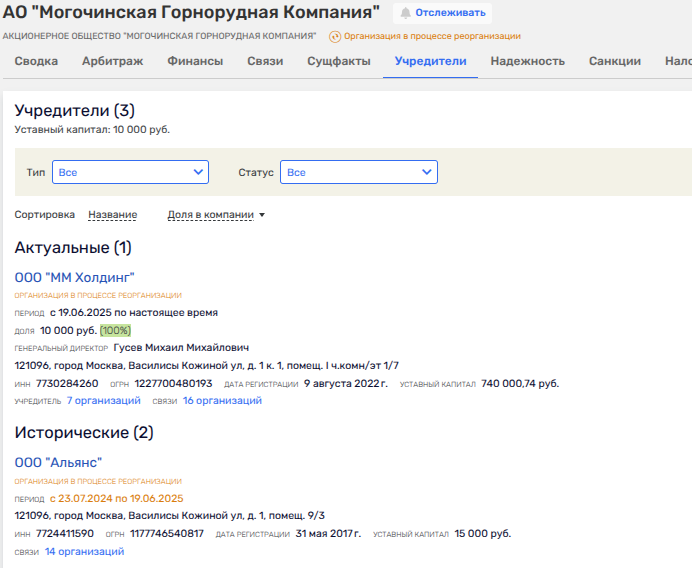Click the 14 организаций connections link
Viewport: 692px width, 568px height.
[84, 550]
